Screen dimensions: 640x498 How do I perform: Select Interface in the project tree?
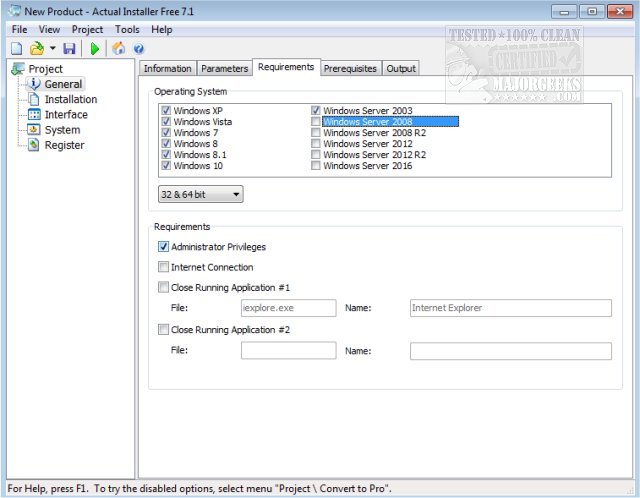tap(66, 114)
